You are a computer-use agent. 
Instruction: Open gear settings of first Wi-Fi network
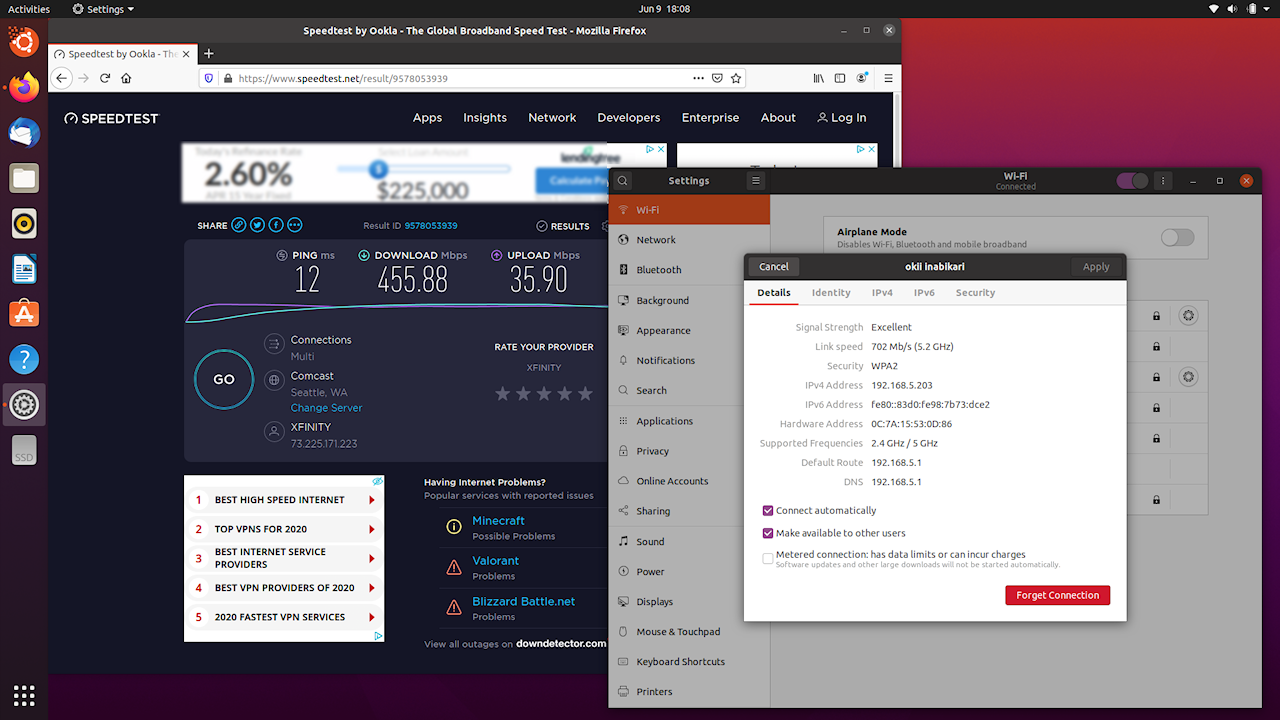1188,316
